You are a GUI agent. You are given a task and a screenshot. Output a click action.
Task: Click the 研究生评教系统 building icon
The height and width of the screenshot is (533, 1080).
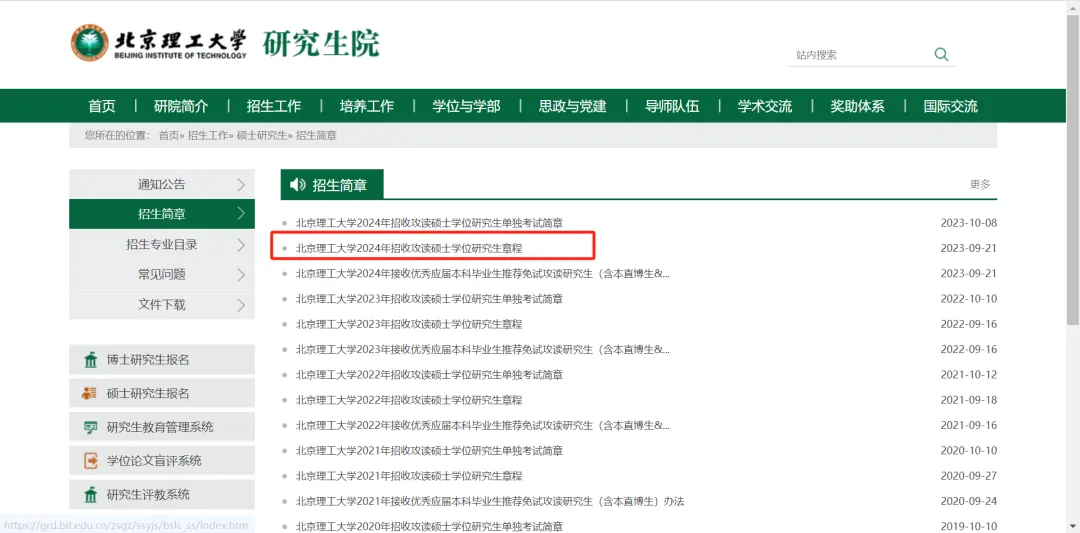pos(90,494)
